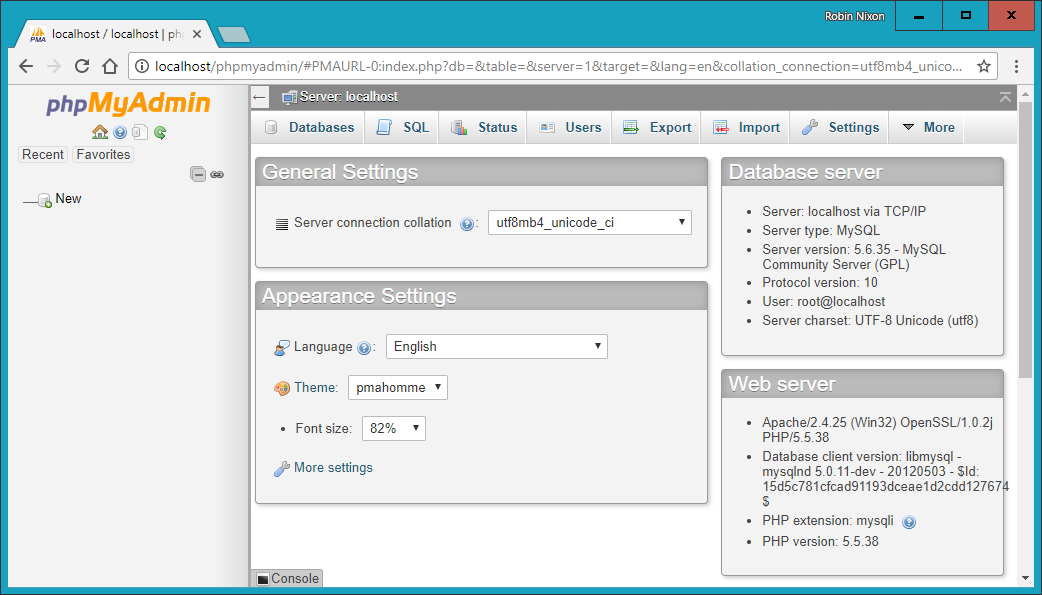Click the Home icon in phpMyAdmin sidebar
The width and height of the screenshot is (1042, 595).
[x=99, y=132]
